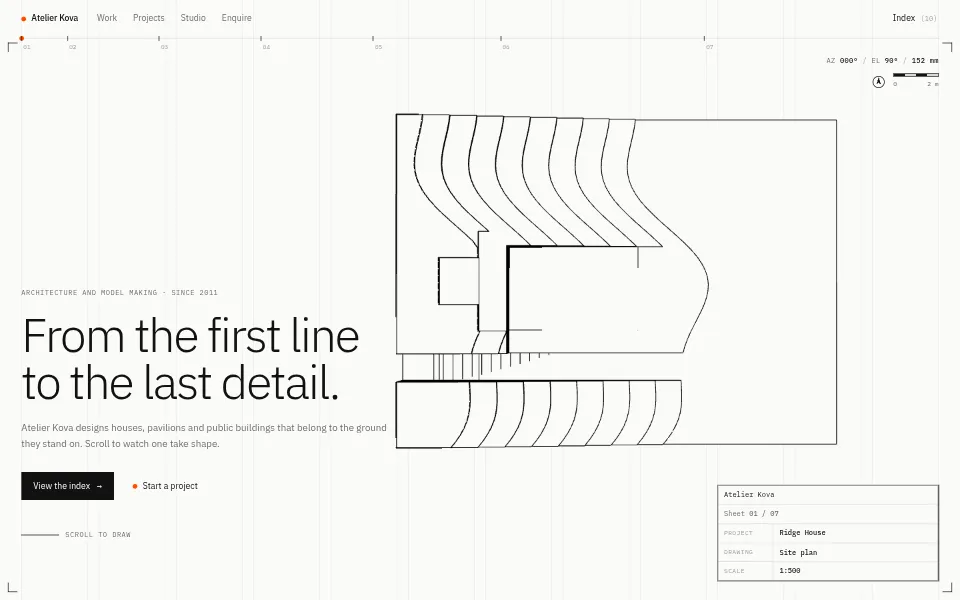The width and height of the screenshot is (960, 600).
Task: Click the "Sheet 01 / 07" row
Action: point(828,514)
